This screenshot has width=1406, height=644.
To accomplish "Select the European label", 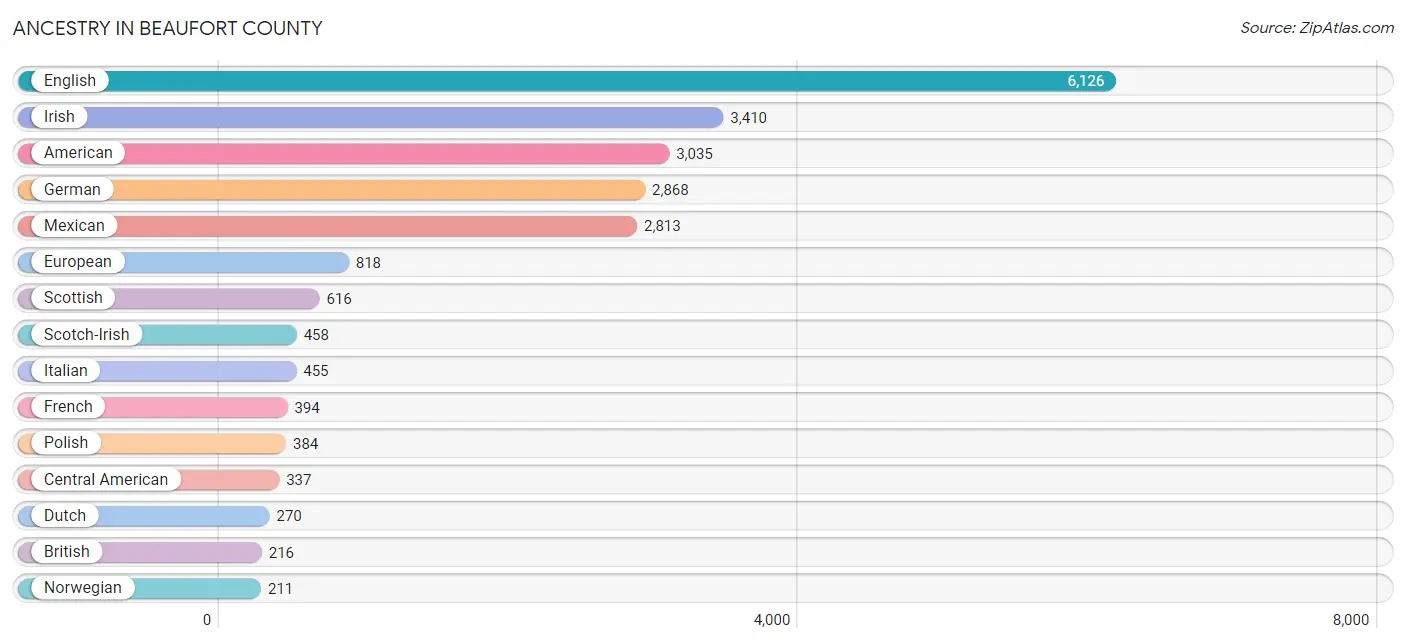I will (x=78, y=262).
